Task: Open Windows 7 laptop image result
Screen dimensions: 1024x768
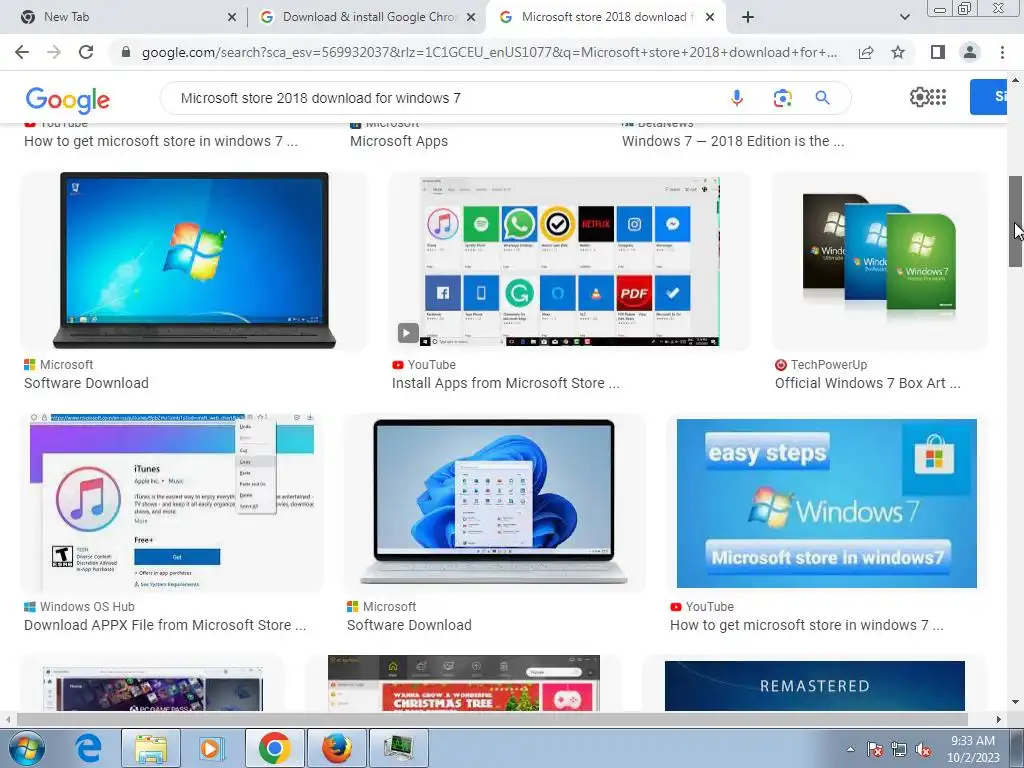Action: 194,261
